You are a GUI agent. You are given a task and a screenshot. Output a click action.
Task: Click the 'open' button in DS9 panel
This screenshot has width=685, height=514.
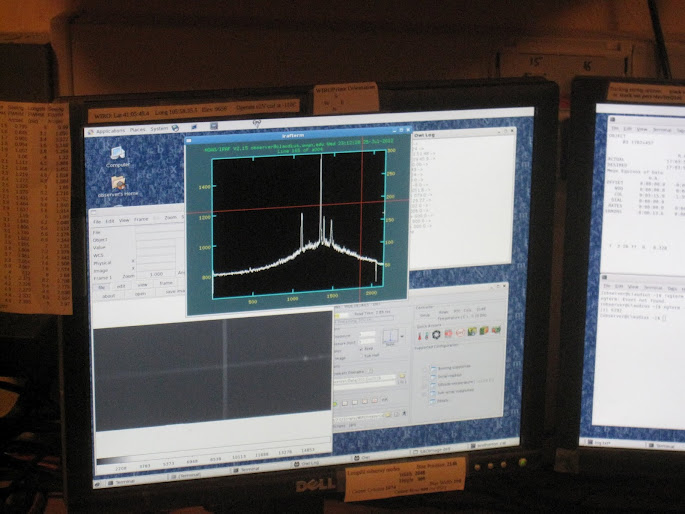pos(140,294)
